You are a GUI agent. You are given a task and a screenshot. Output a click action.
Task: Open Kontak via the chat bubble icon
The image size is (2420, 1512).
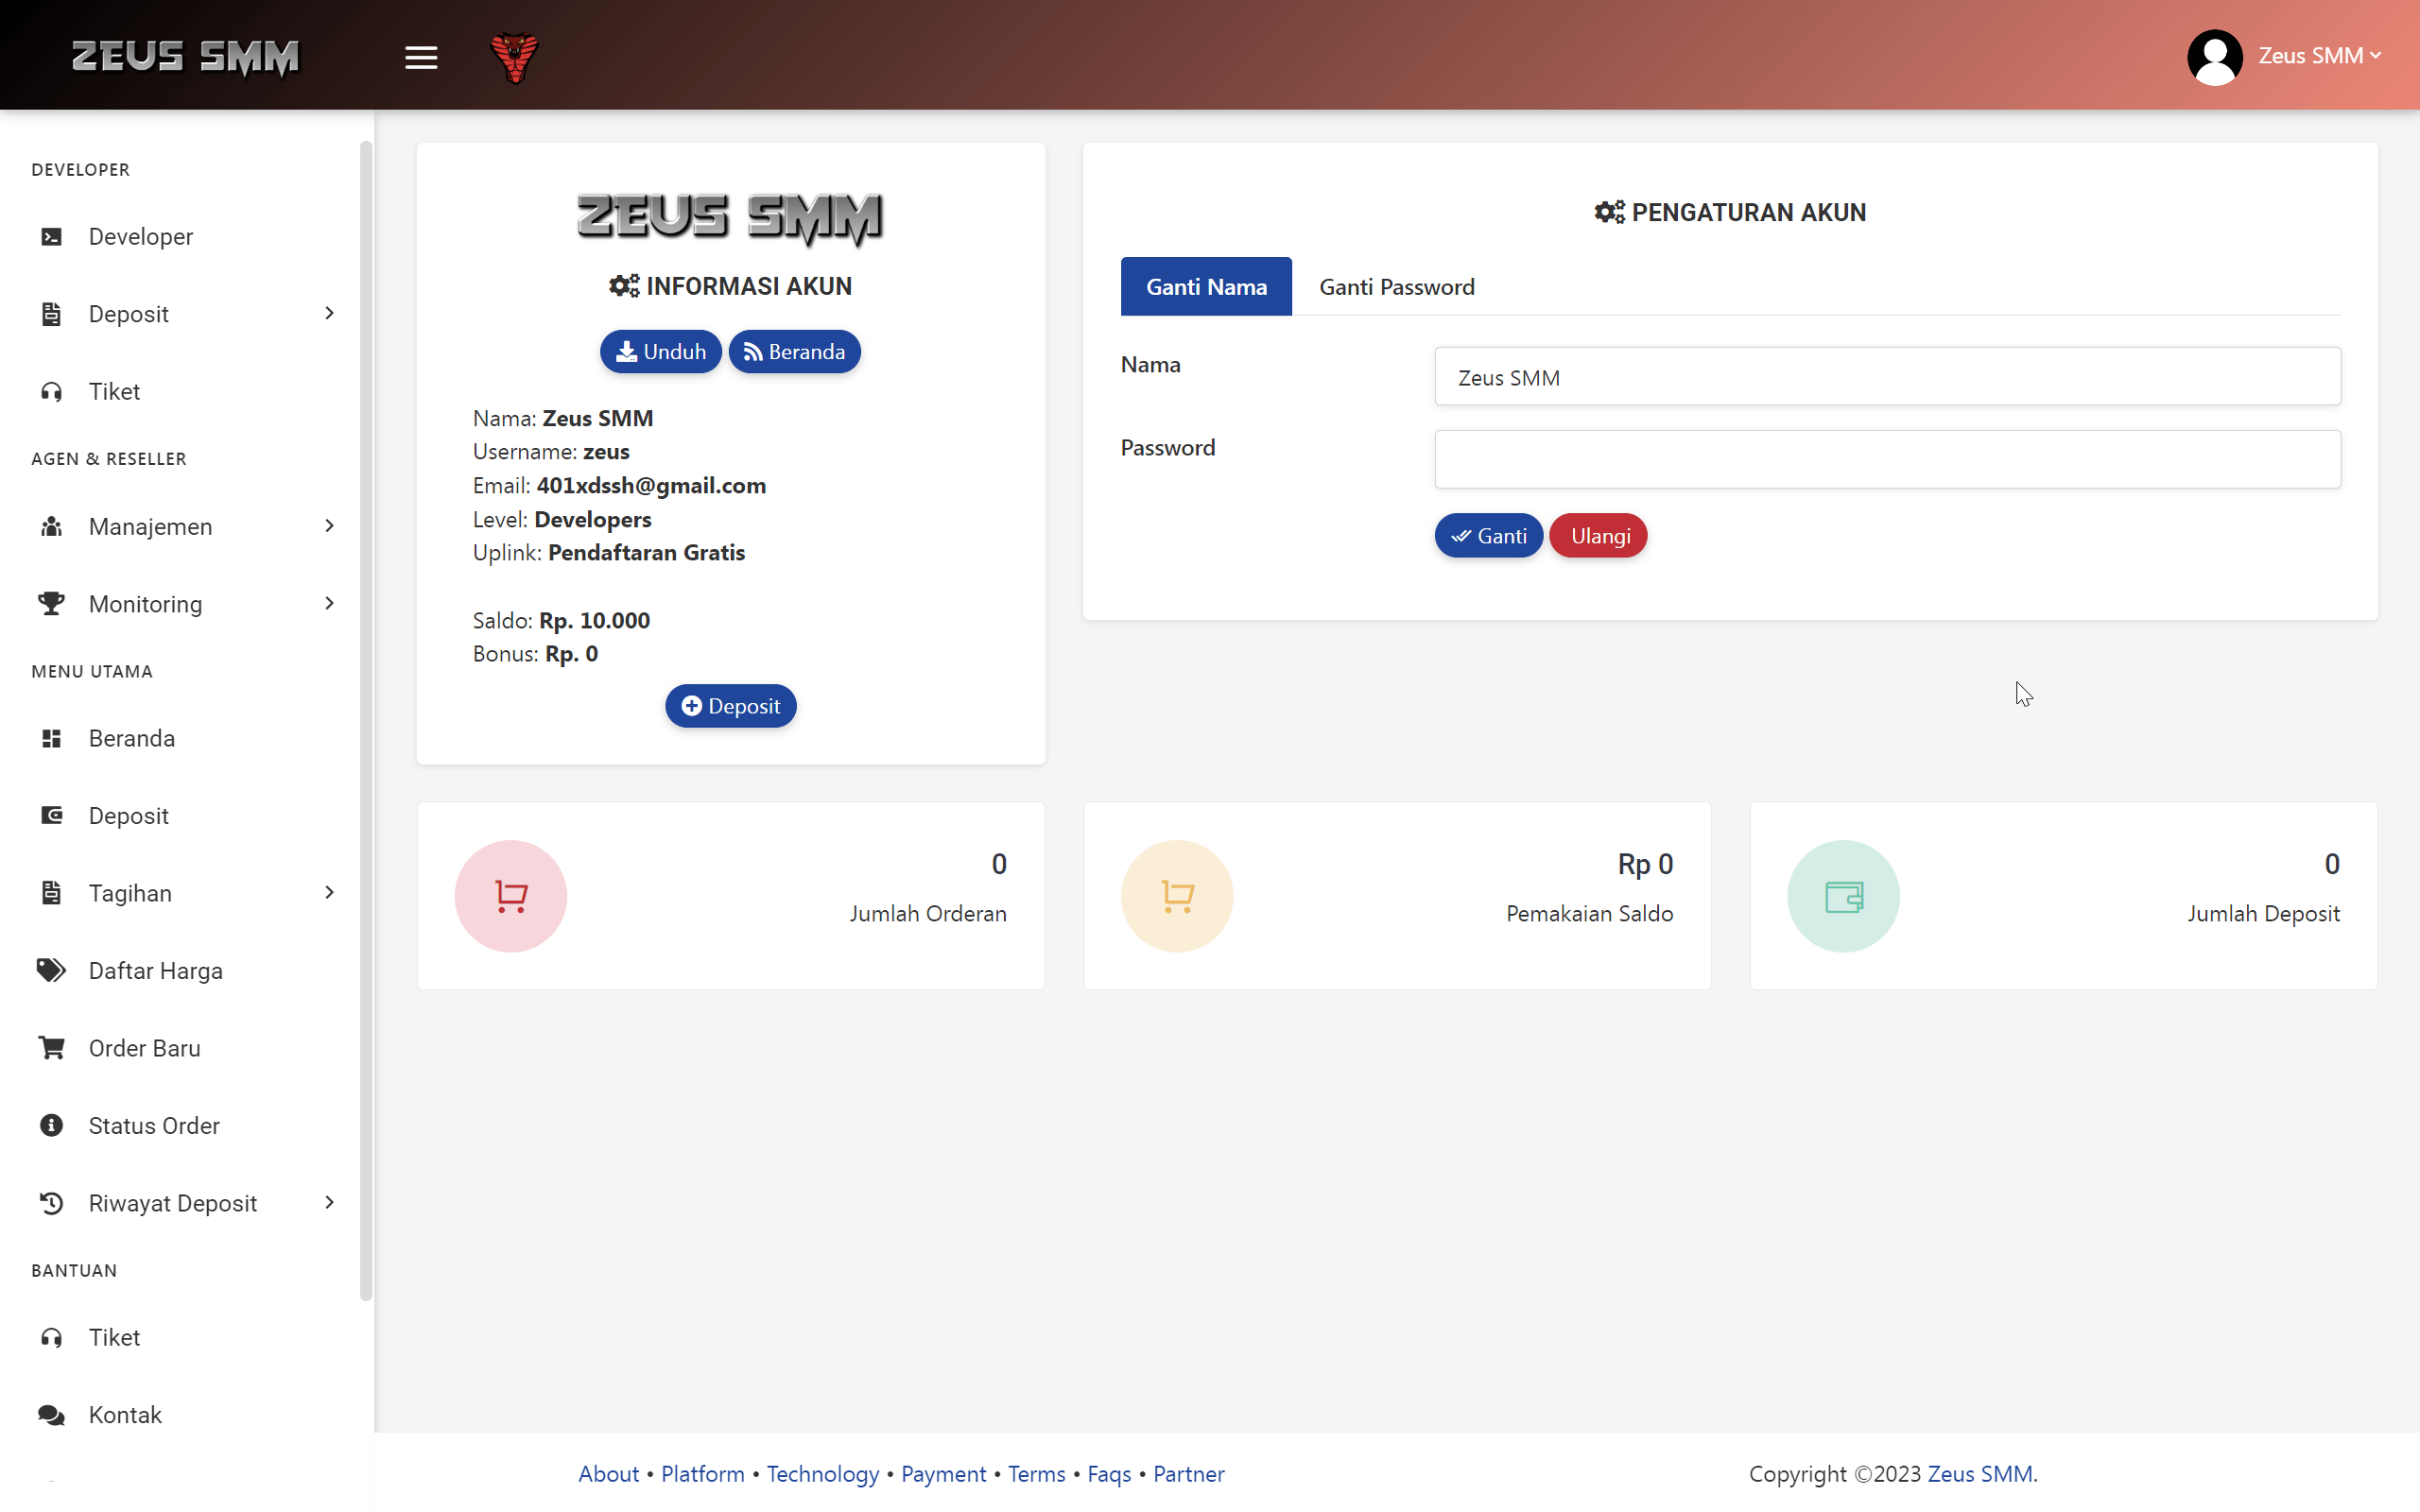click(x=51, y=1414)
